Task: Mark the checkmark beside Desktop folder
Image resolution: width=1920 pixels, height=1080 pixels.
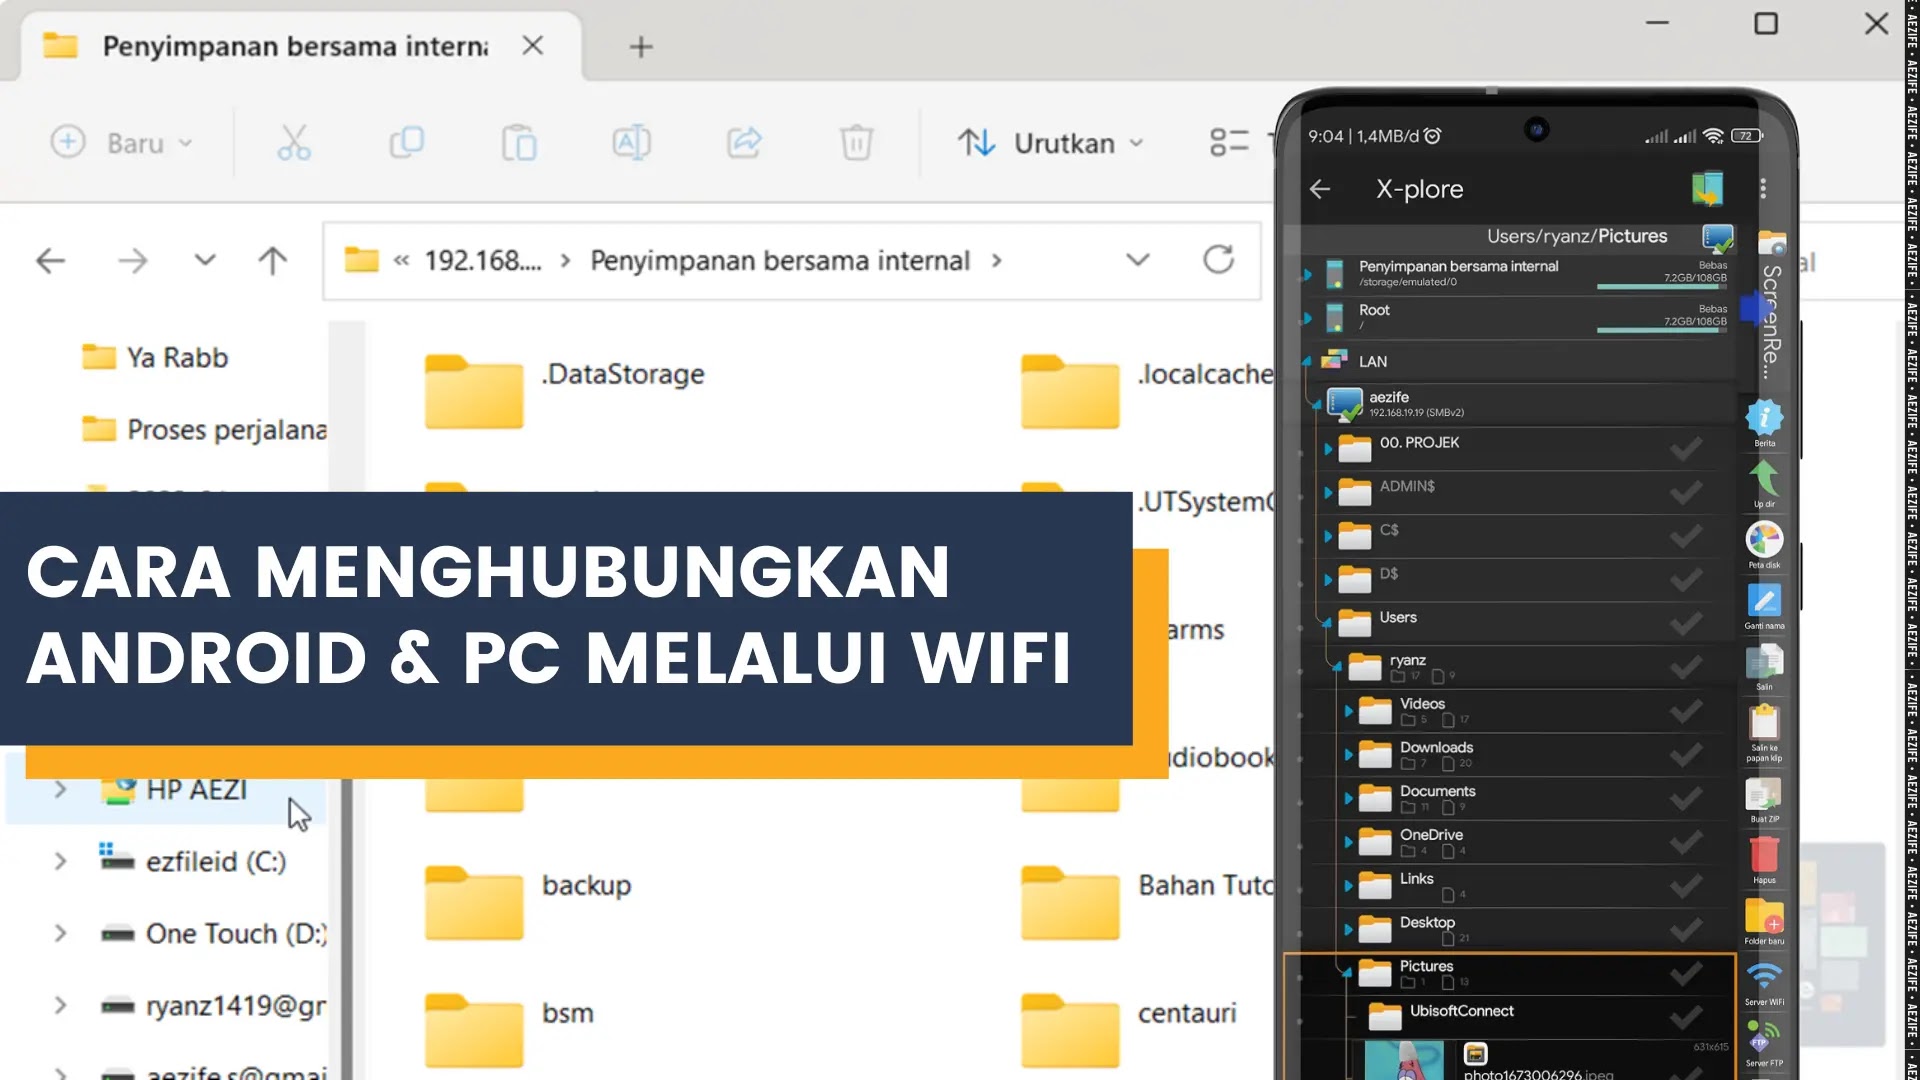Action: 1686,929
